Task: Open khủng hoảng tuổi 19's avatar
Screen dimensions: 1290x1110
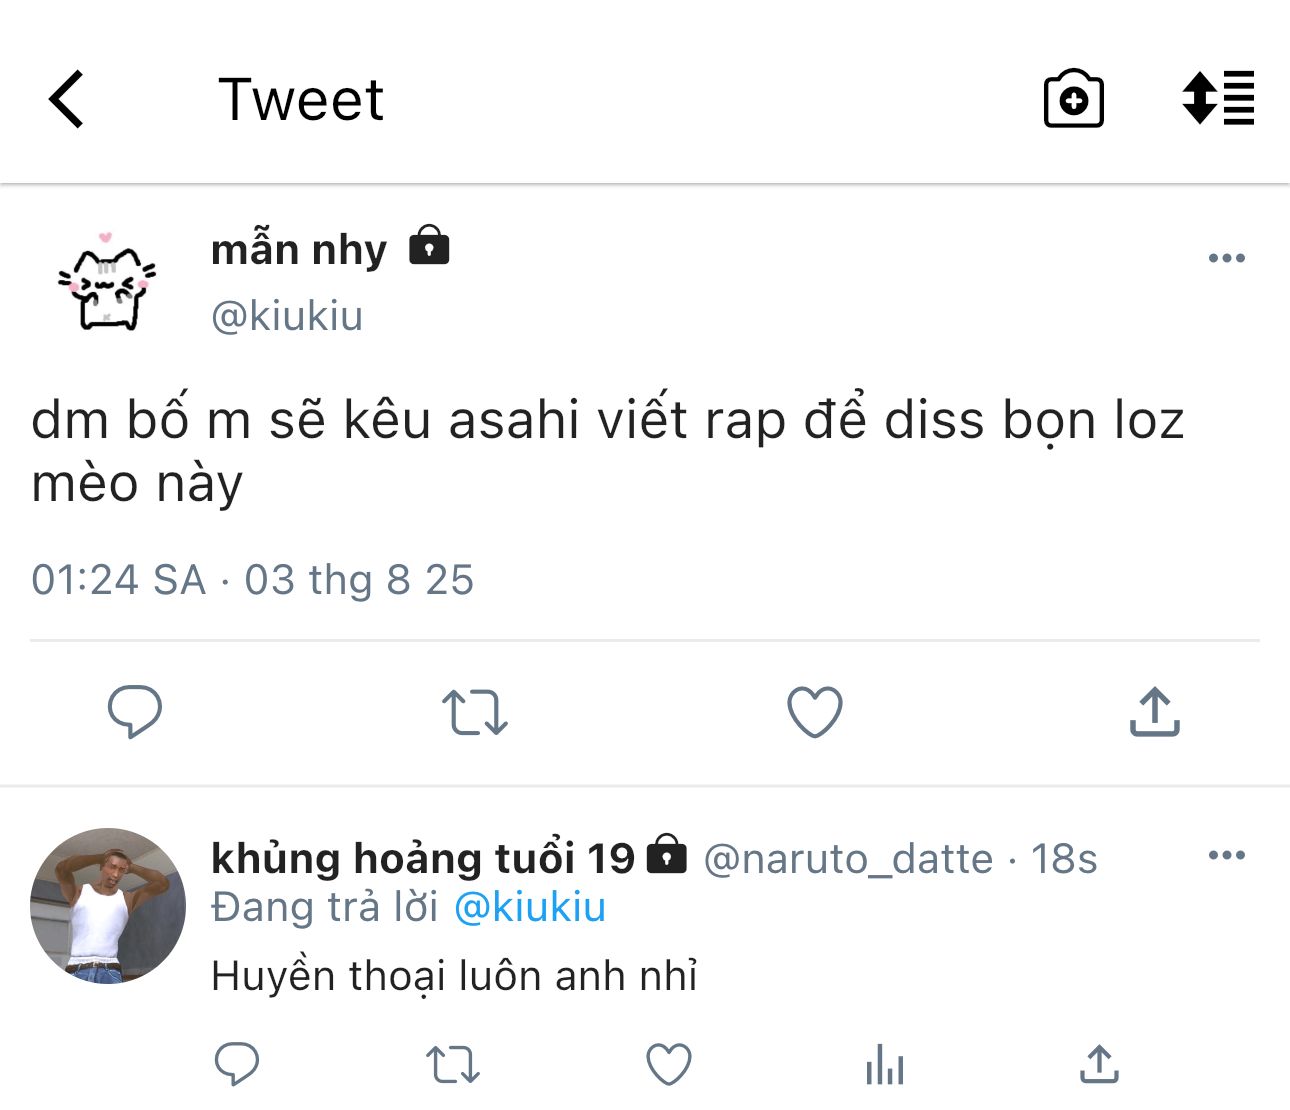Action: (x=108, y=906)
